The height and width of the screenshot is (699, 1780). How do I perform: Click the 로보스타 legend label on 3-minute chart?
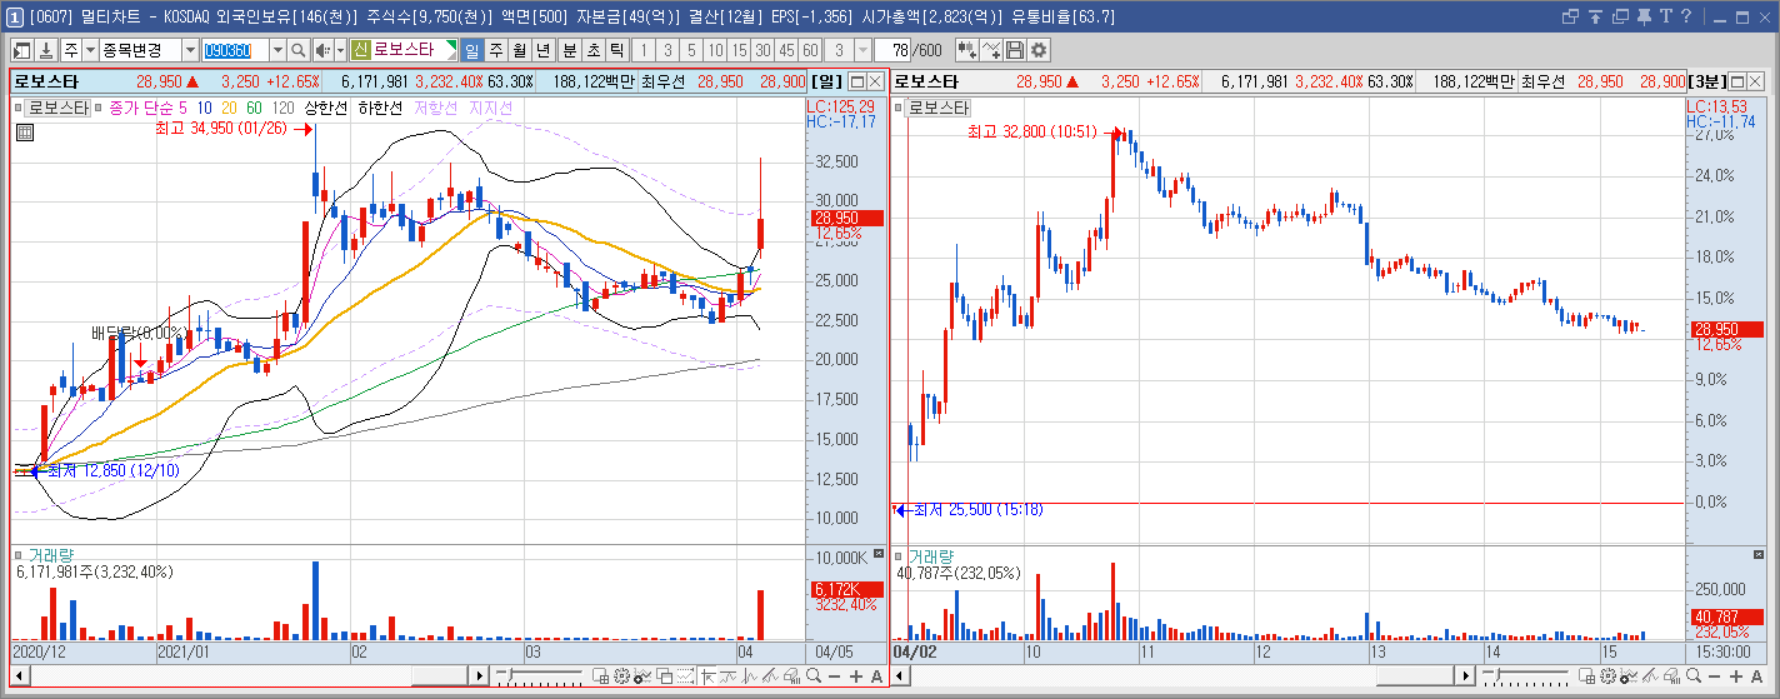click(x=938, y=108)
